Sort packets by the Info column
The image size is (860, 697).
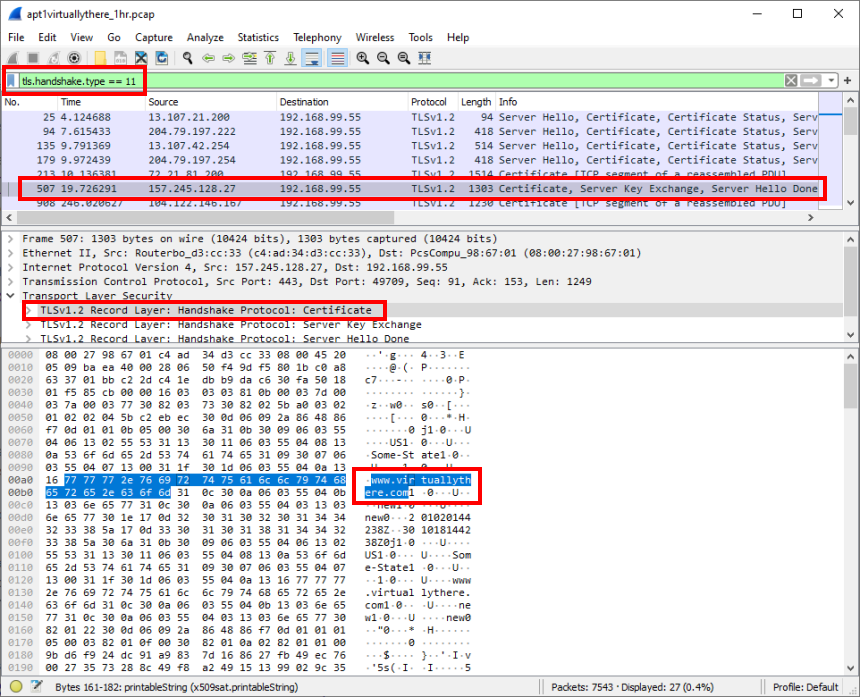point(657,102)
